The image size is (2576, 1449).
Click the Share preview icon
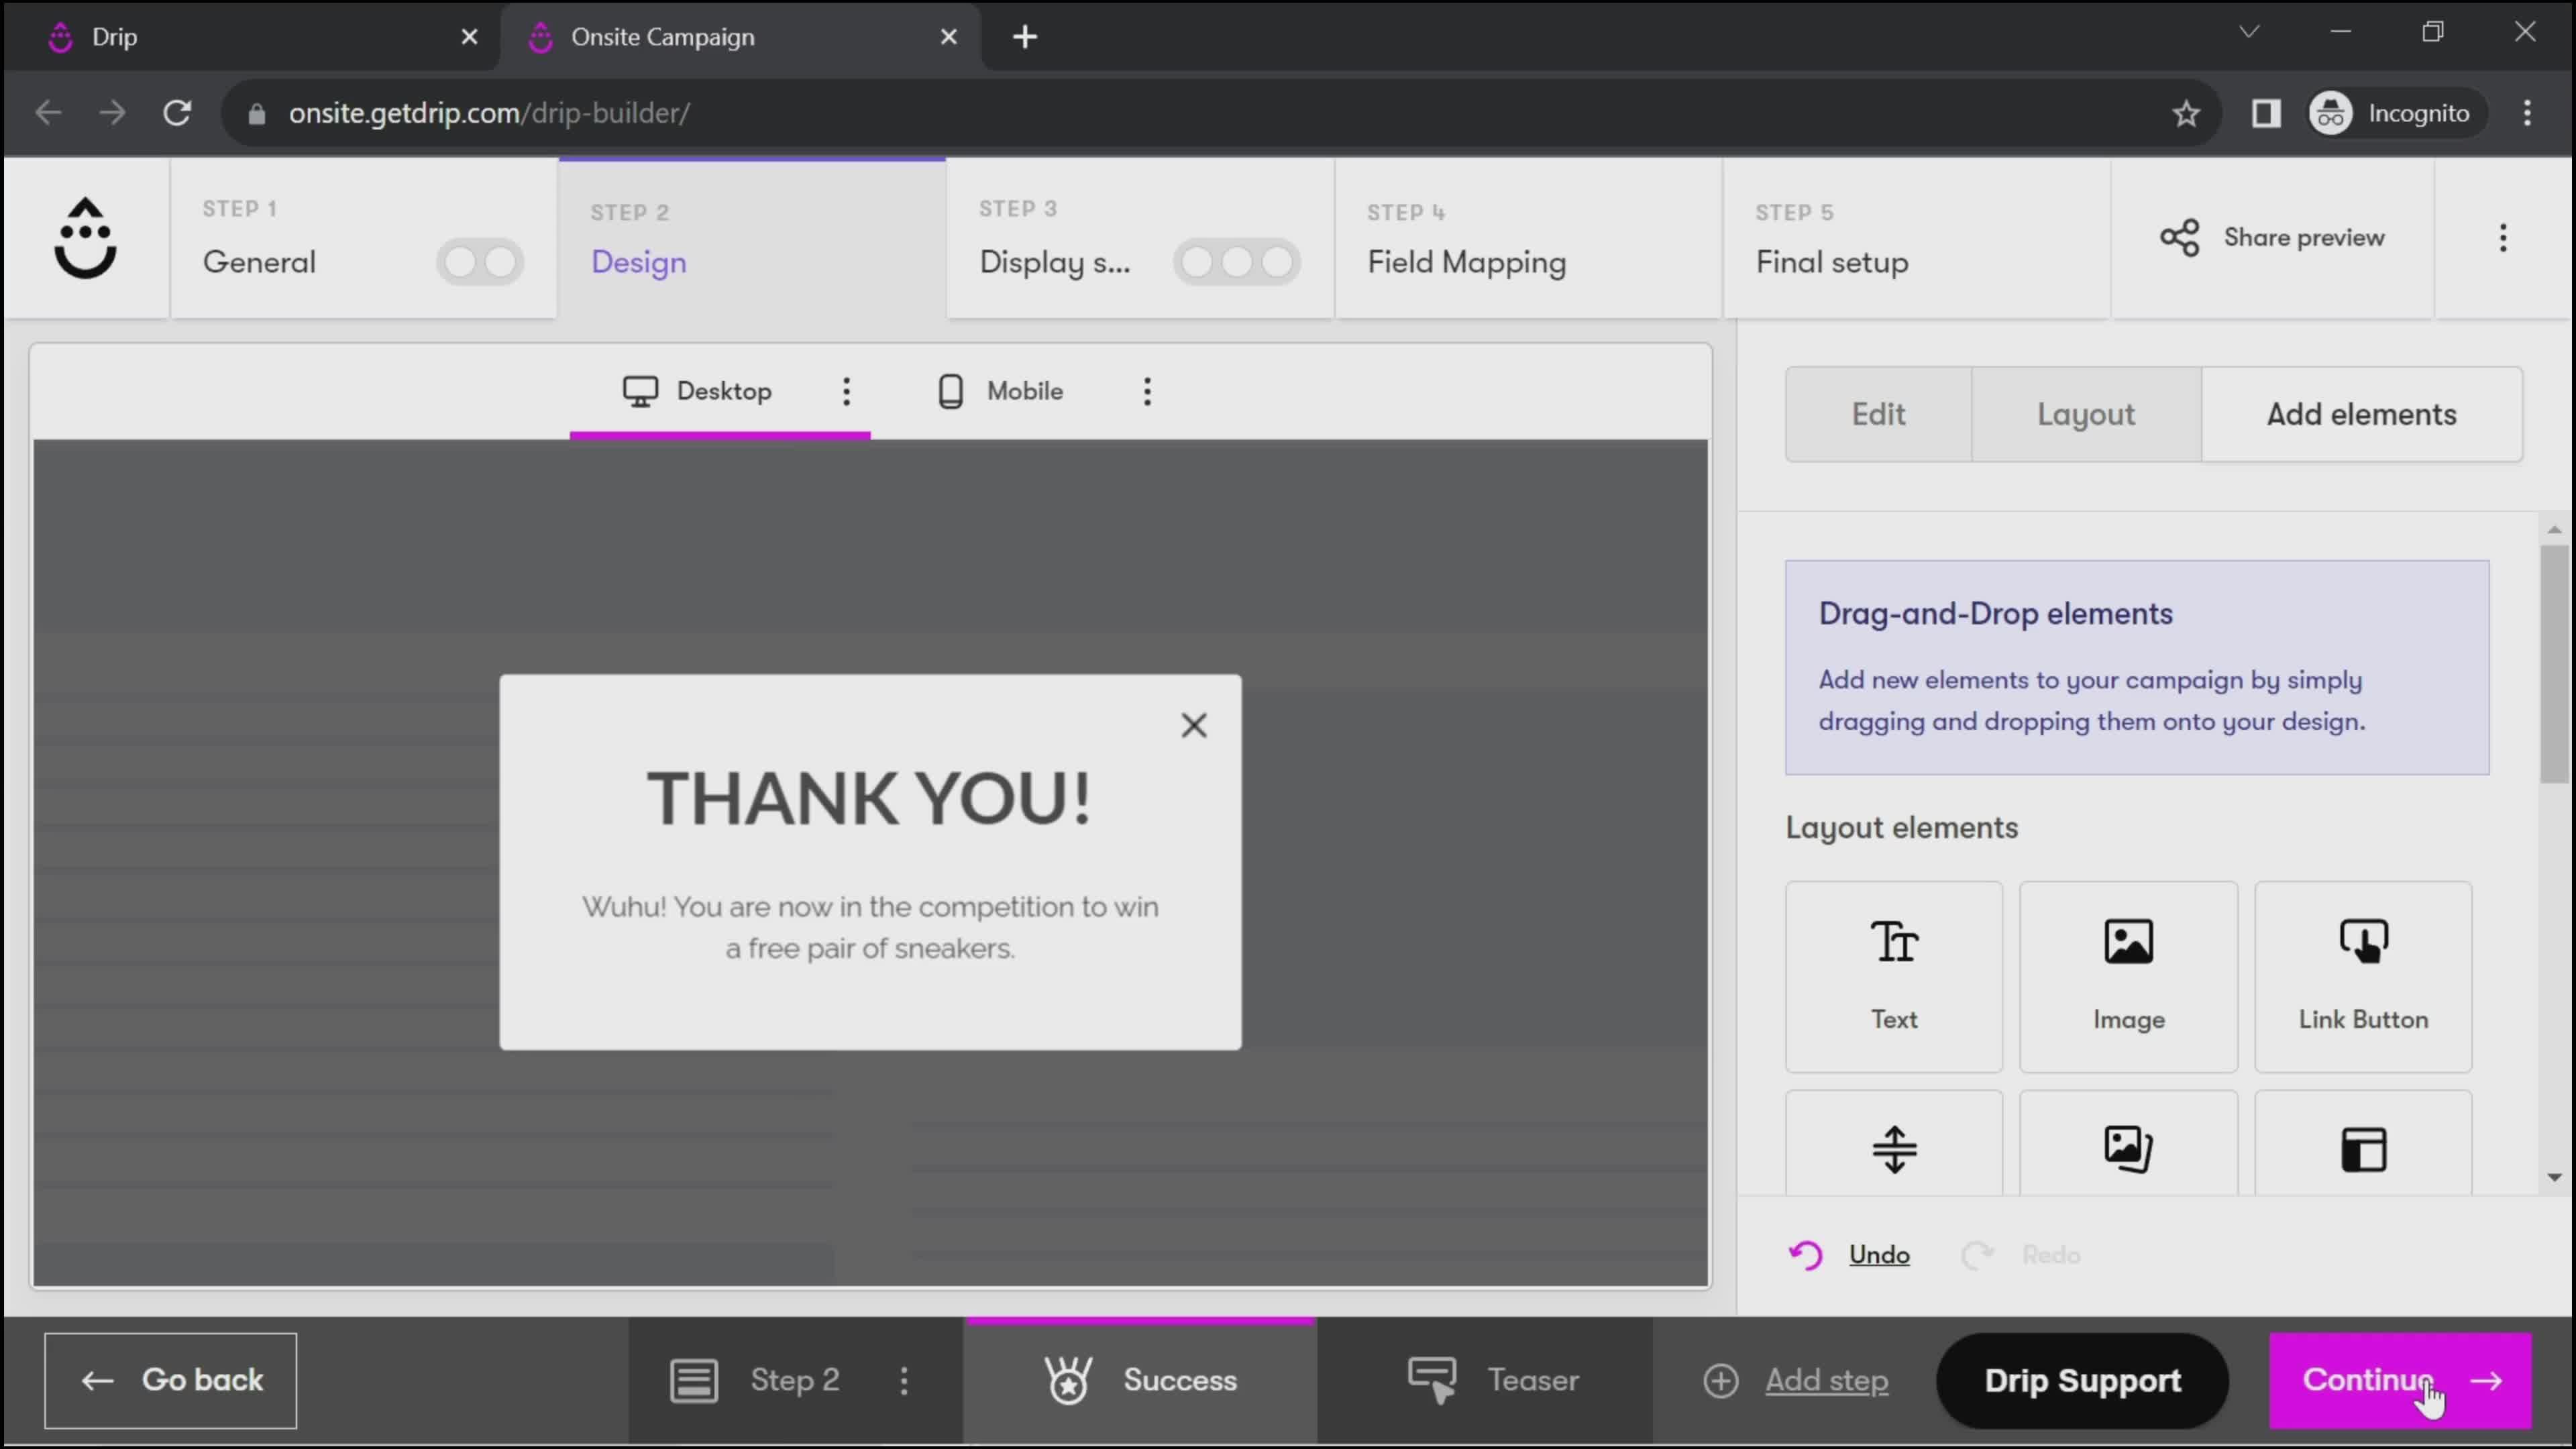click(2180, 237)
